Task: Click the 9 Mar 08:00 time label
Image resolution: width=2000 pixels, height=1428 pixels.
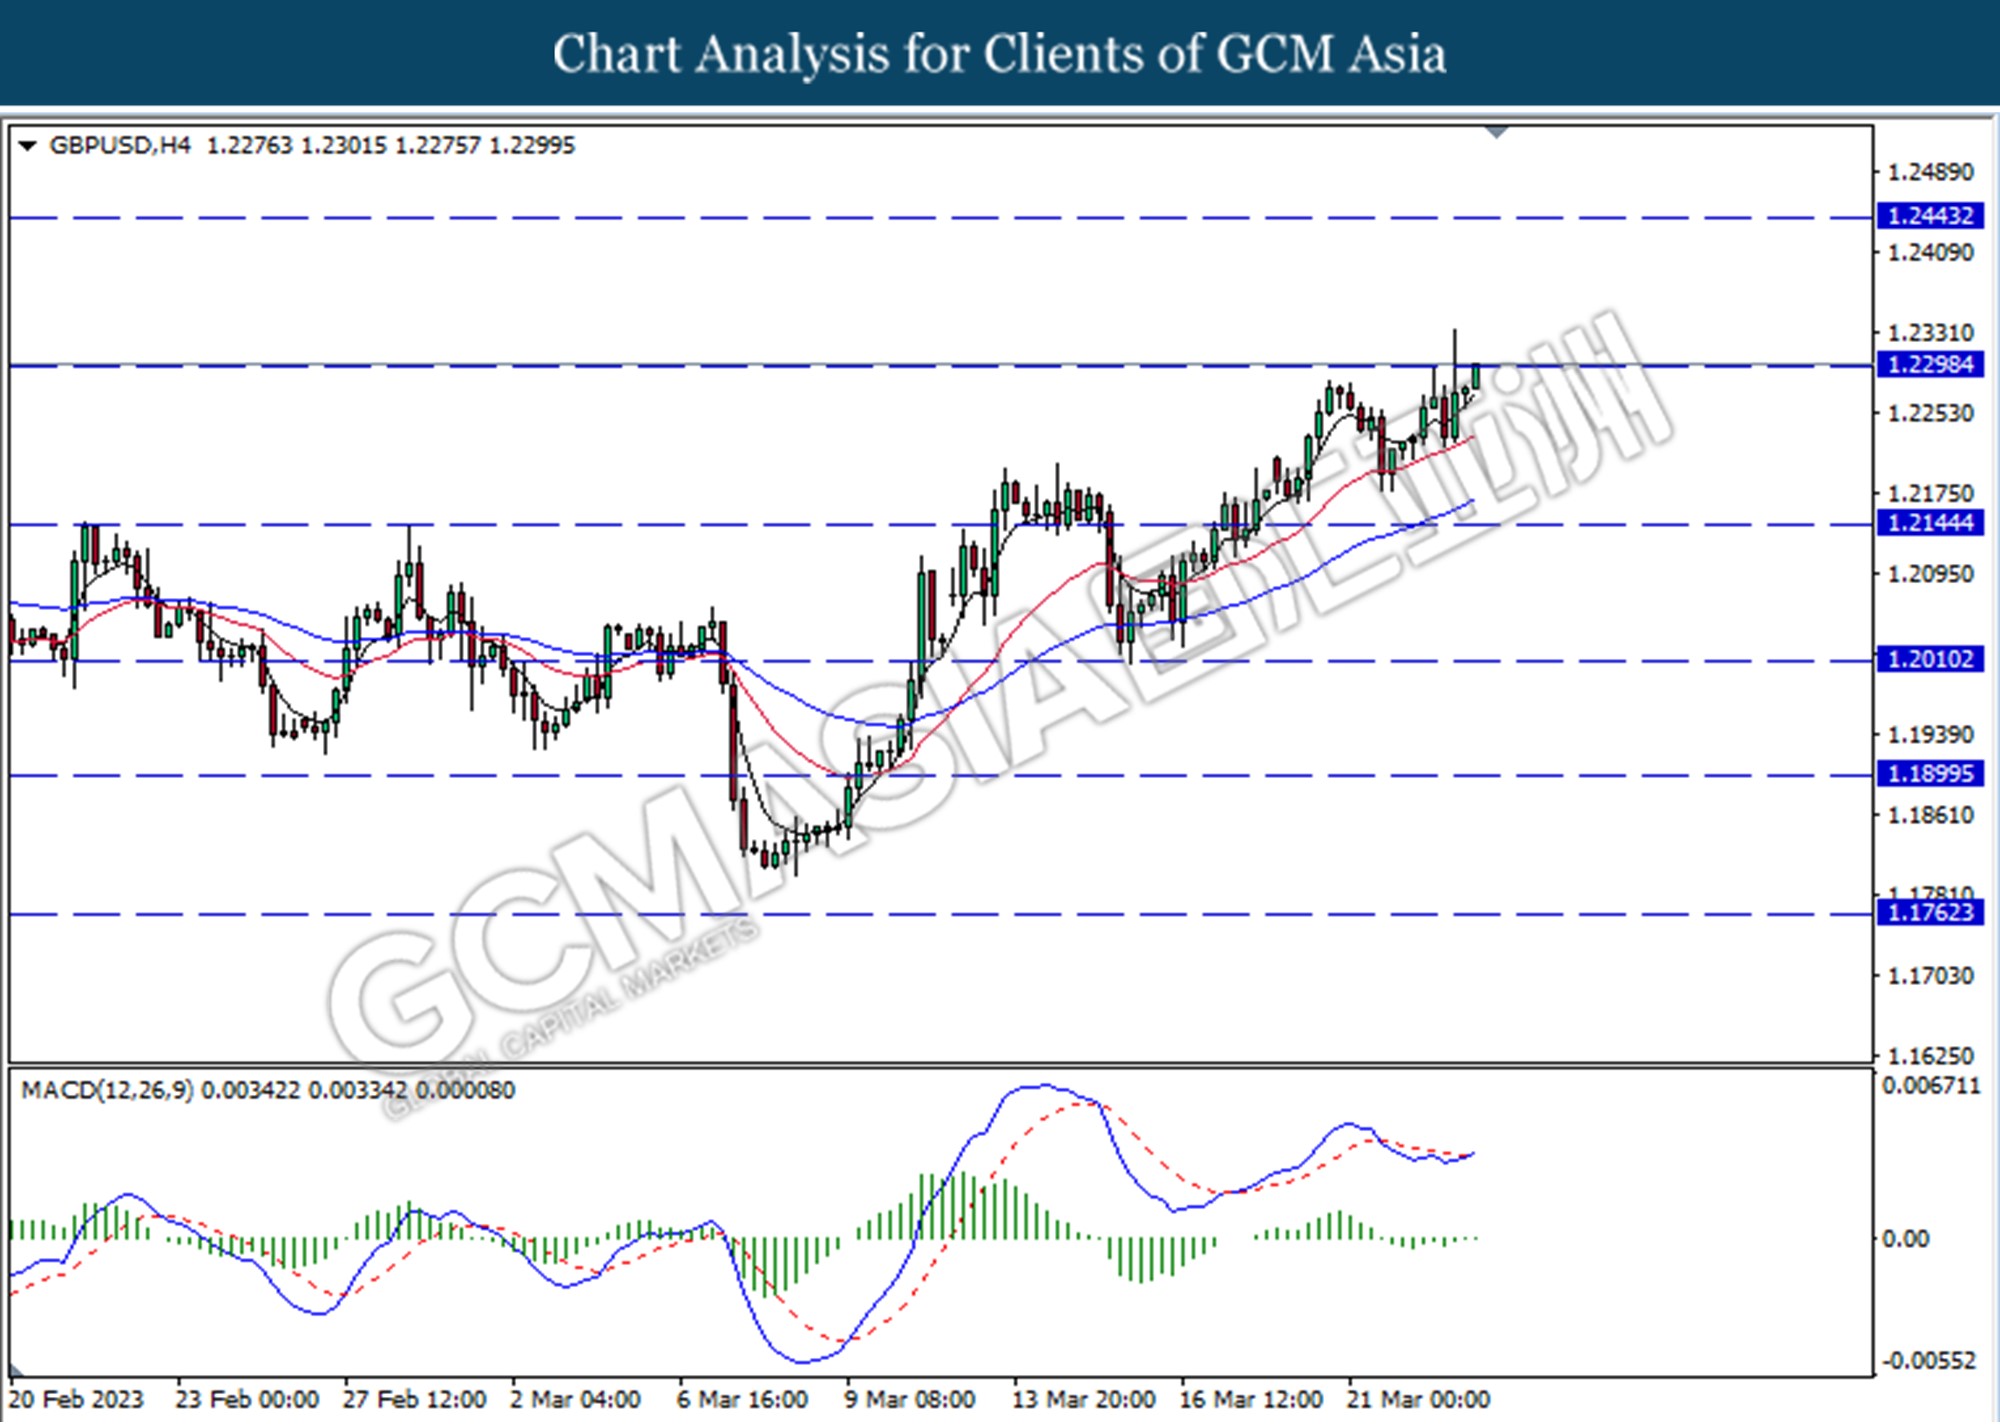Action: click(x=909, y=1400)
